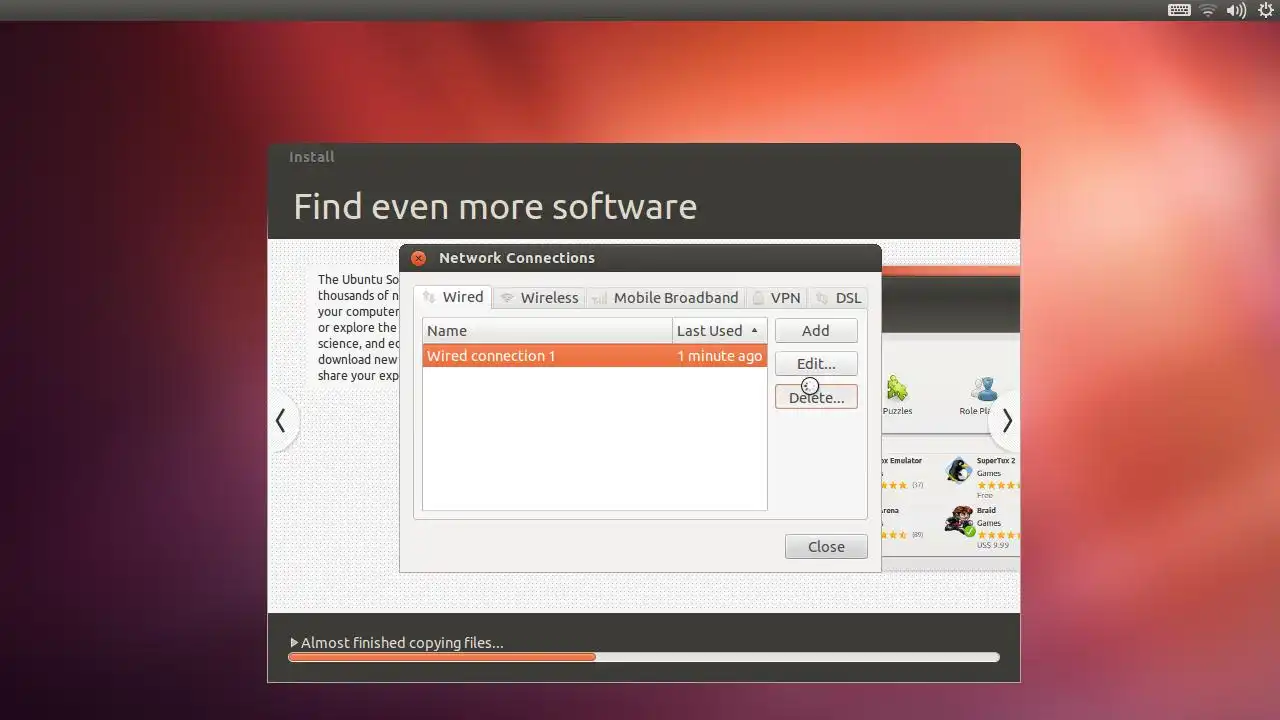The image size is (1280, 720).
Task: Click the Delete... button
Action: (x=816, y=397)
